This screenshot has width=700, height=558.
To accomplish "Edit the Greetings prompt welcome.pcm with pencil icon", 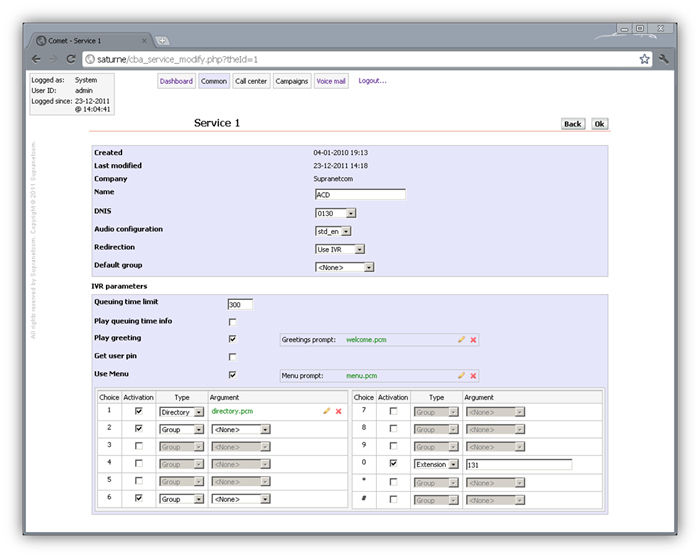I will (x=461, y=340).
